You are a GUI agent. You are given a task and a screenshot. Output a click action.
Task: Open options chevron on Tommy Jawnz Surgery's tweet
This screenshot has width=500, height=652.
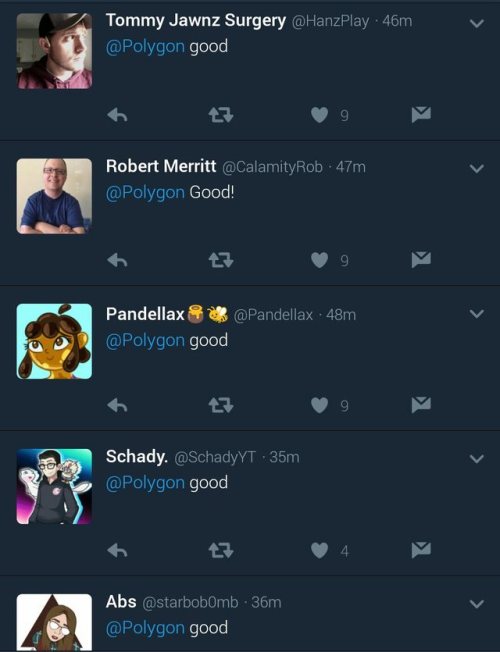[477, 23]
